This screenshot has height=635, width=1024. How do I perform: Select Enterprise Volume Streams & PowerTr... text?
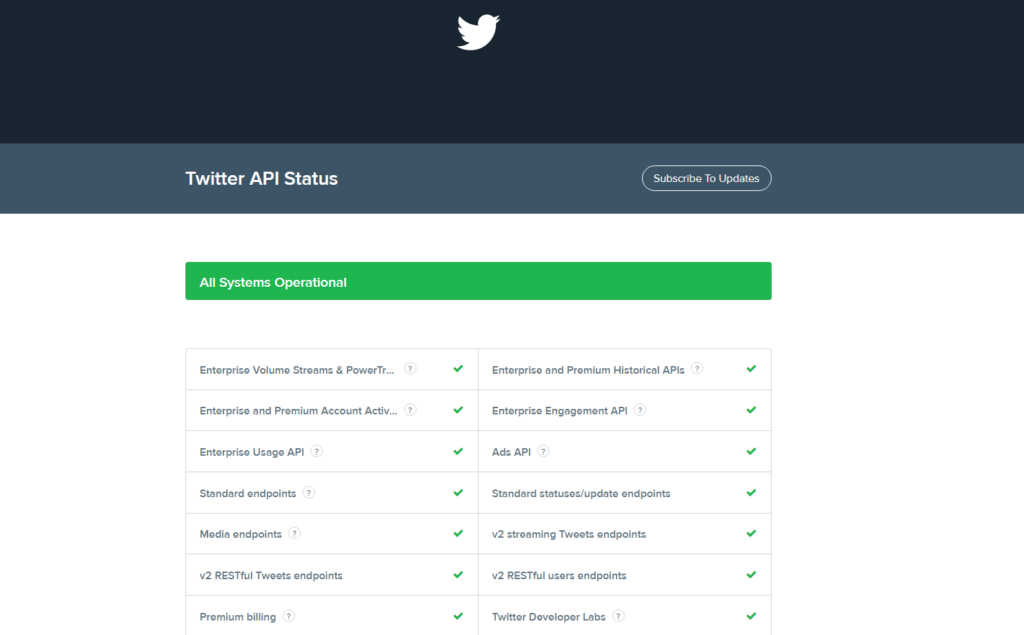coord(296,370)
